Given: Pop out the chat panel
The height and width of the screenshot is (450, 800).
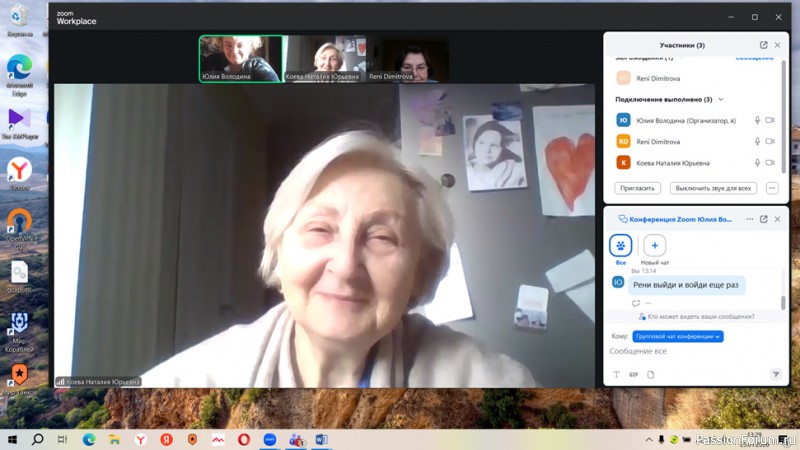Looking at the screenshot, I should pyautogui.click(x=764, y=219).
